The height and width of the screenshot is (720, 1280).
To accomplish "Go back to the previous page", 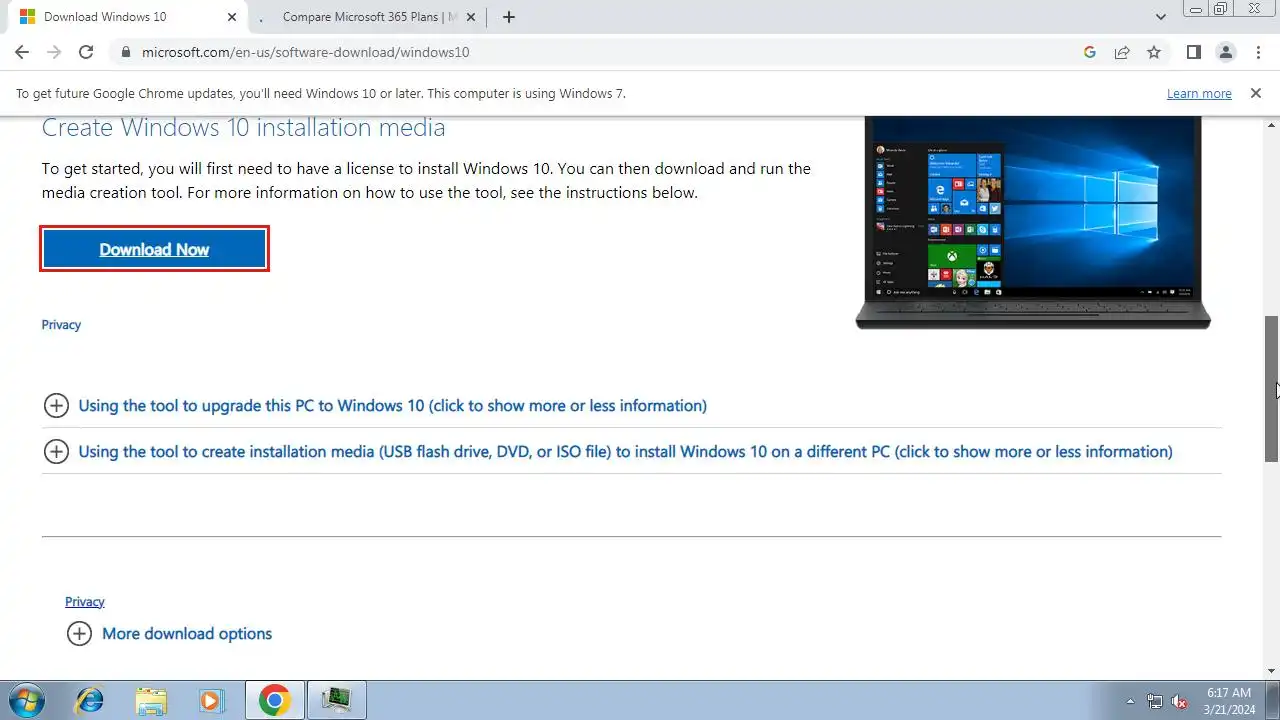I will click(22, 52).
